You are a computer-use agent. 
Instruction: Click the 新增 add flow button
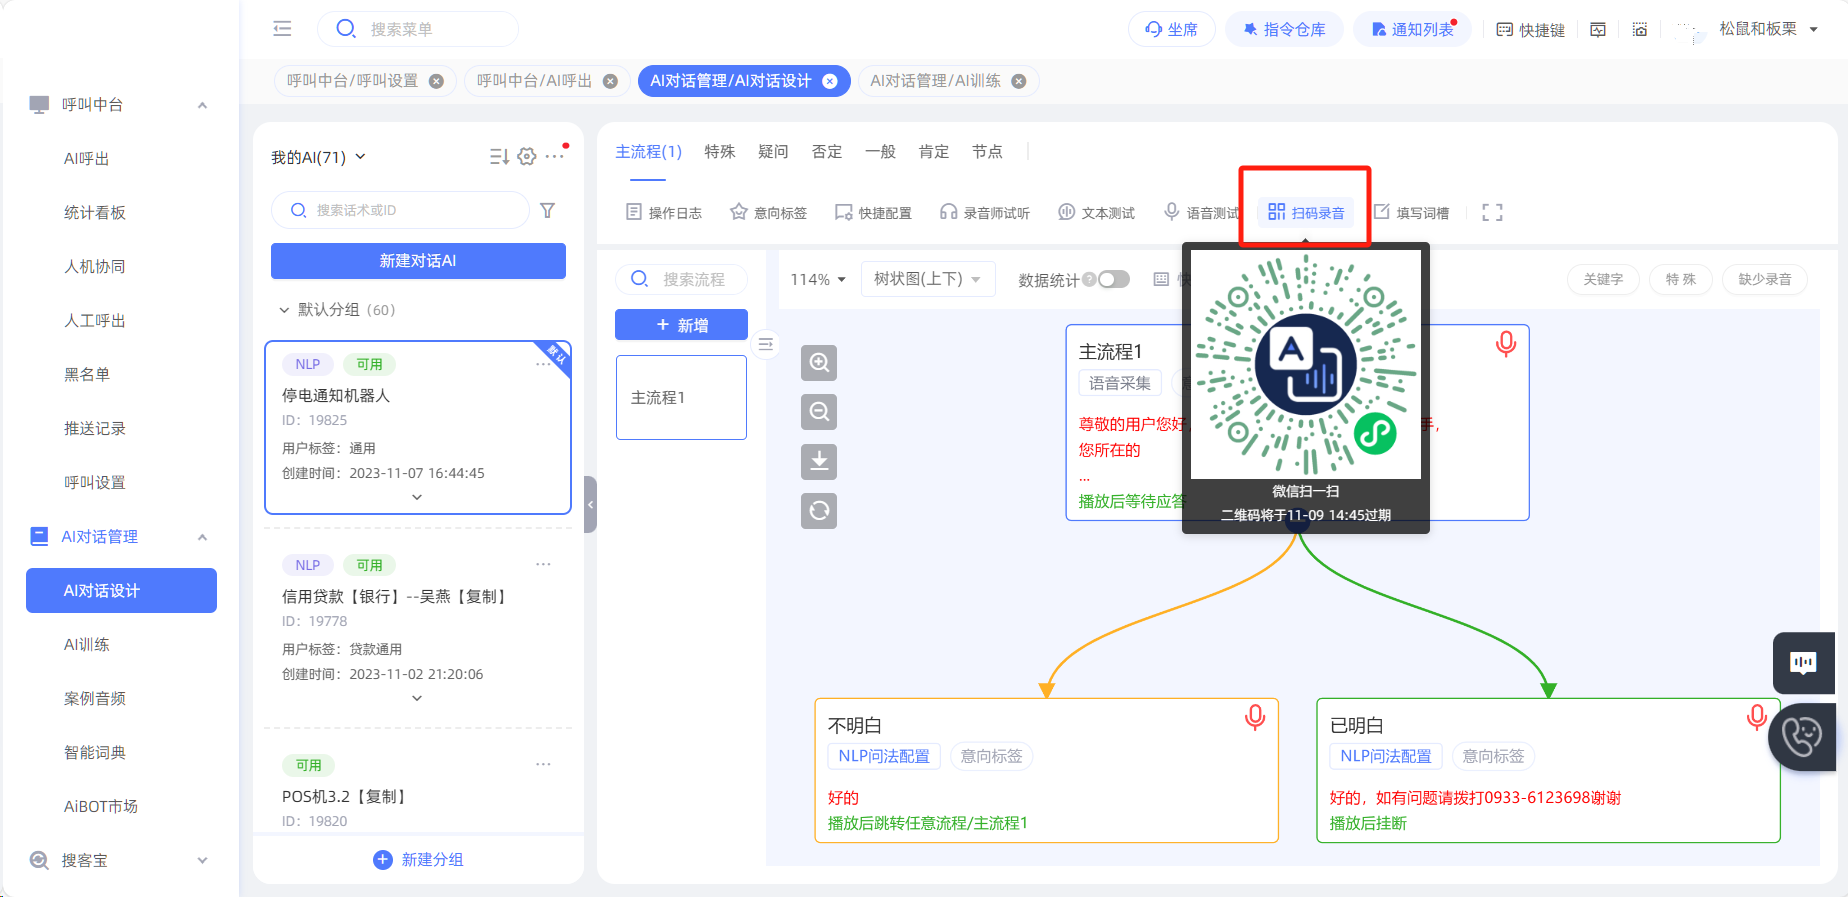(681, 325)
